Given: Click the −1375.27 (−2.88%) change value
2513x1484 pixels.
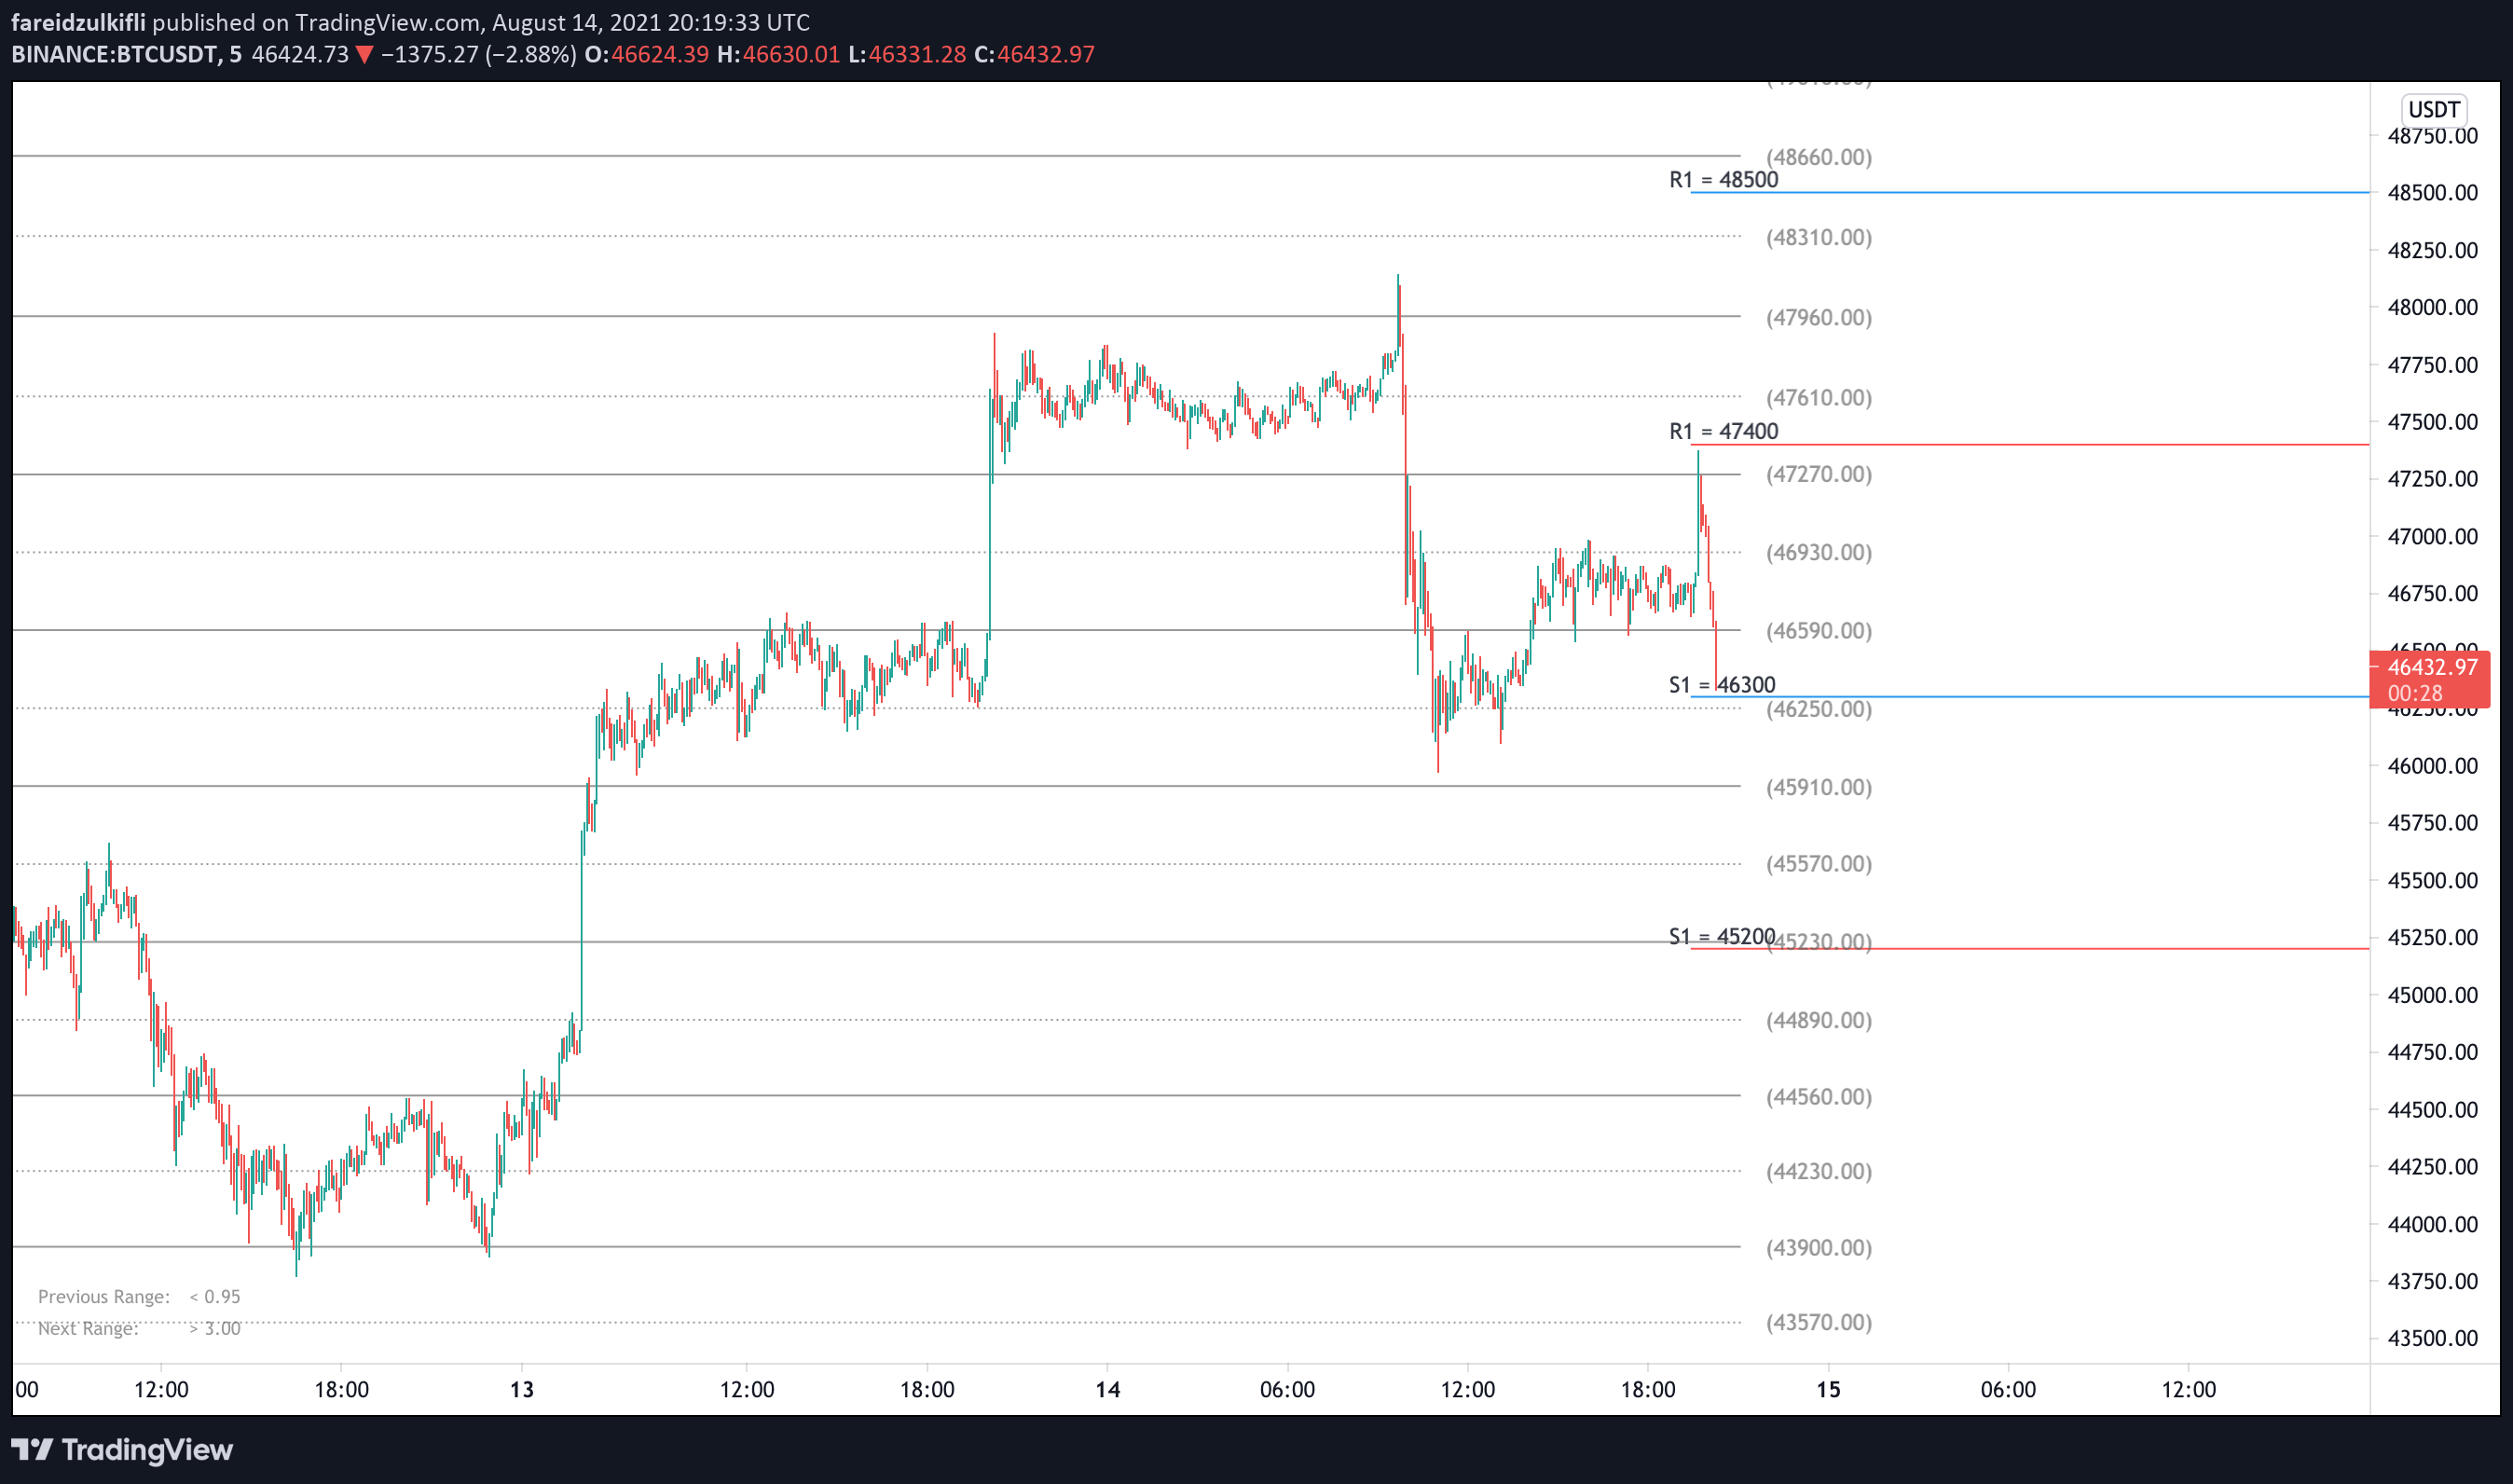Looking at the screenshot, I should point(478,54).
